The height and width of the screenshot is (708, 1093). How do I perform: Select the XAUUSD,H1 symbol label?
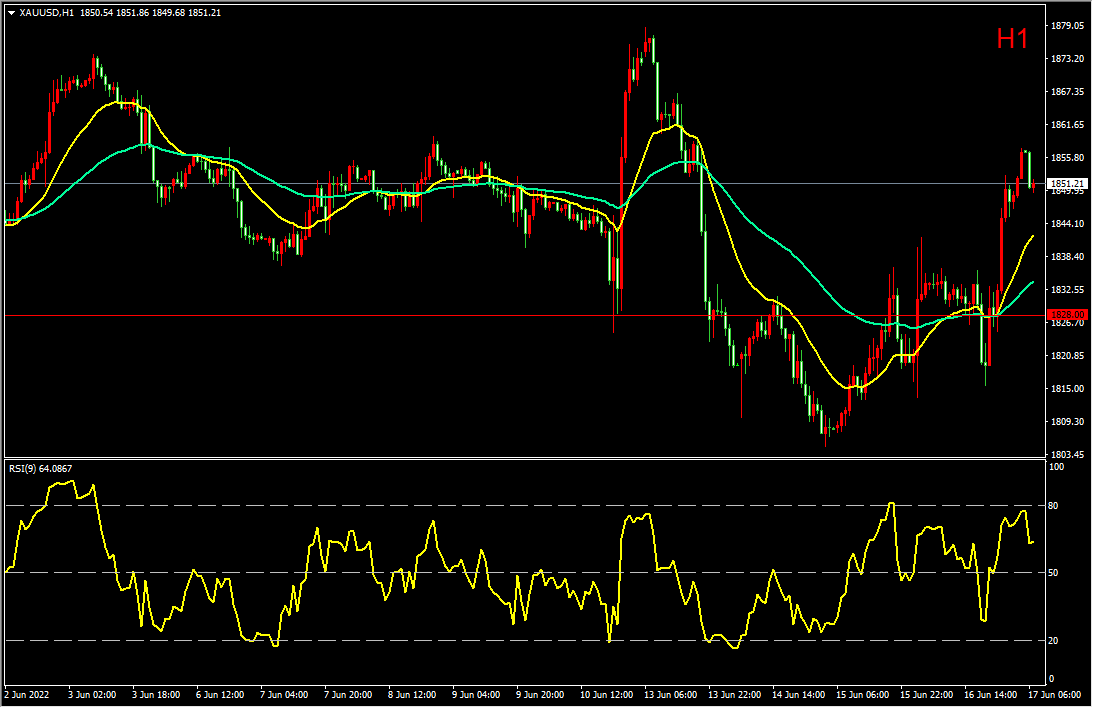[47, 13]
